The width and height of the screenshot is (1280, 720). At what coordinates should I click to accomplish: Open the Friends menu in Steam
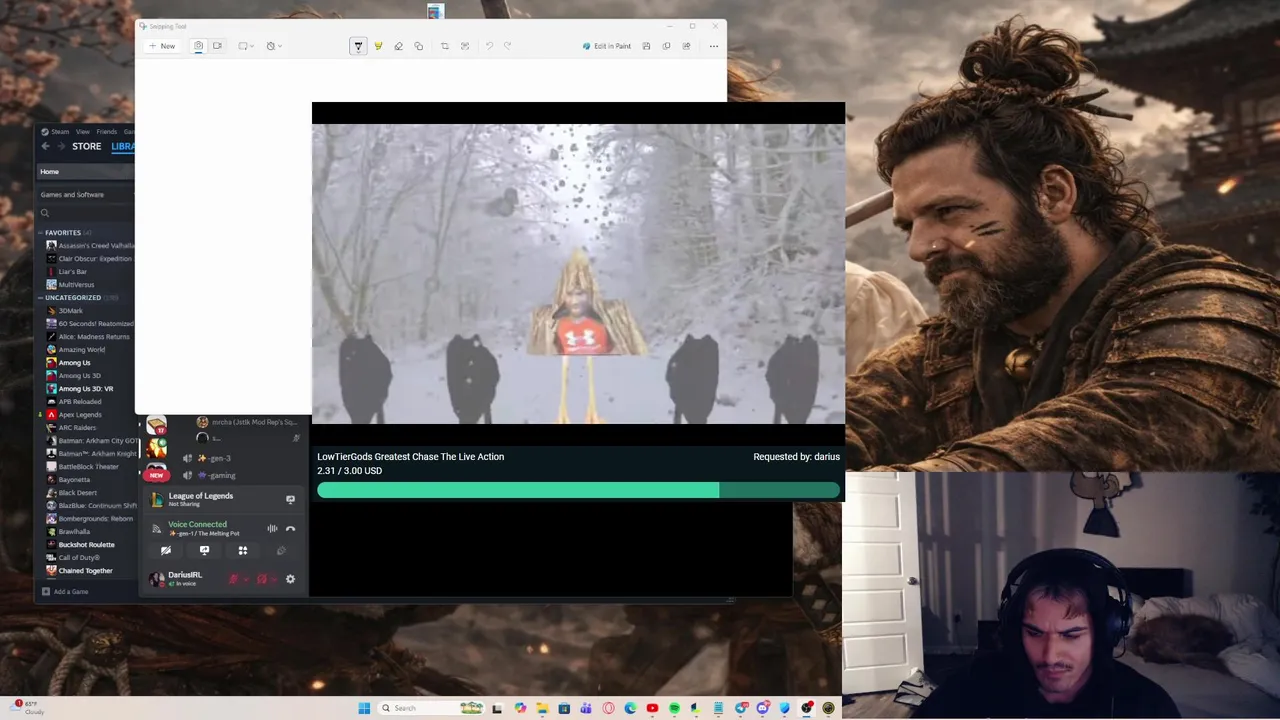[x=106, y=131]
